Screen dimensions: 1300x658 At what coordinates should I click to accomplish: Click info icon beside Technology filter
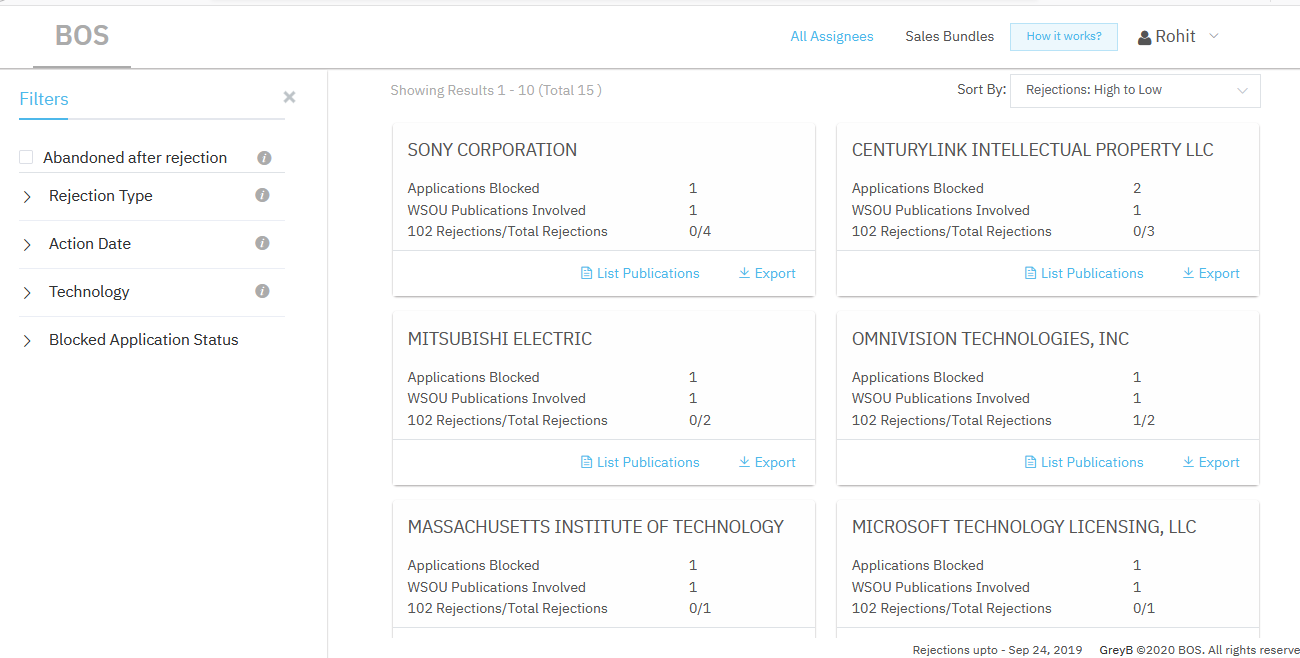tap(262, 291)
